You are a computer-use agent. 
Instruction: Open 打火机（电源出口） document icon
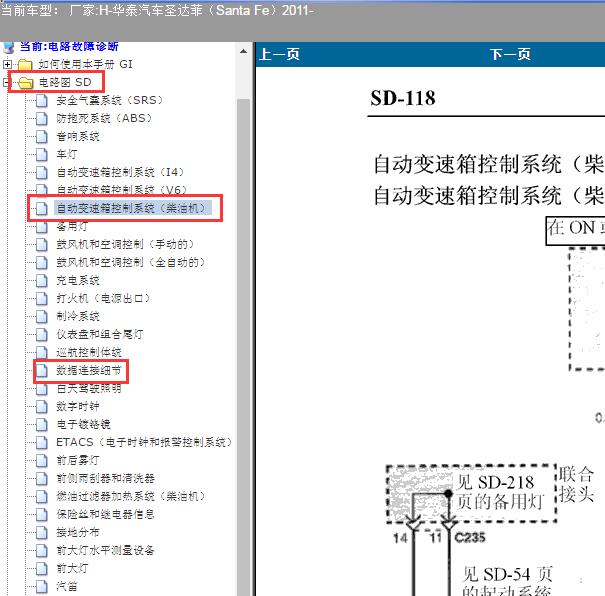pyautogui.click(x=42, y=299)
